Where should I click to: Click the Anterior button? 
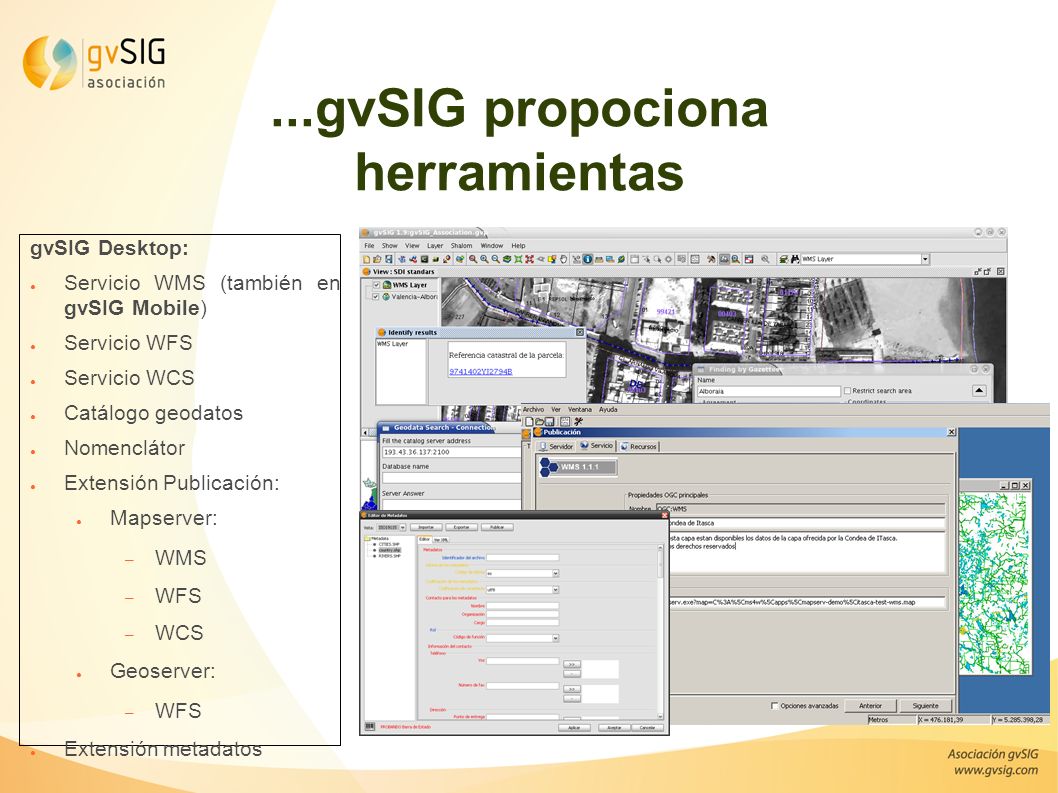870,706
